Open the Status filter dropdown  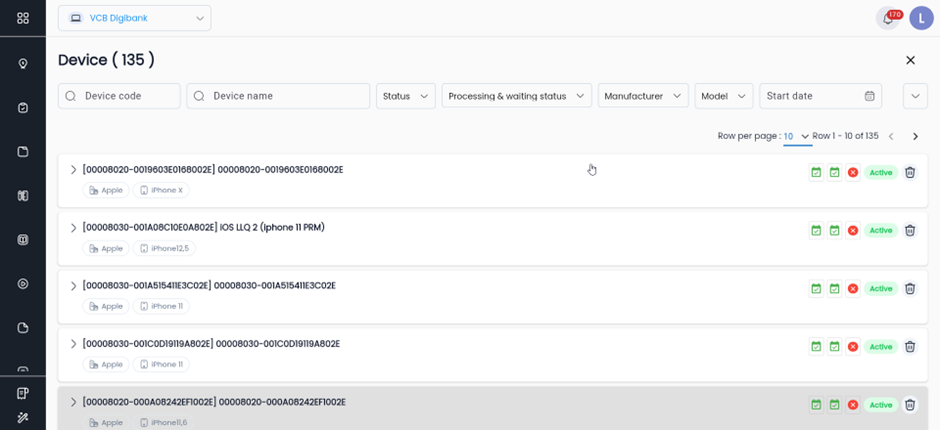tap(405, 96)
